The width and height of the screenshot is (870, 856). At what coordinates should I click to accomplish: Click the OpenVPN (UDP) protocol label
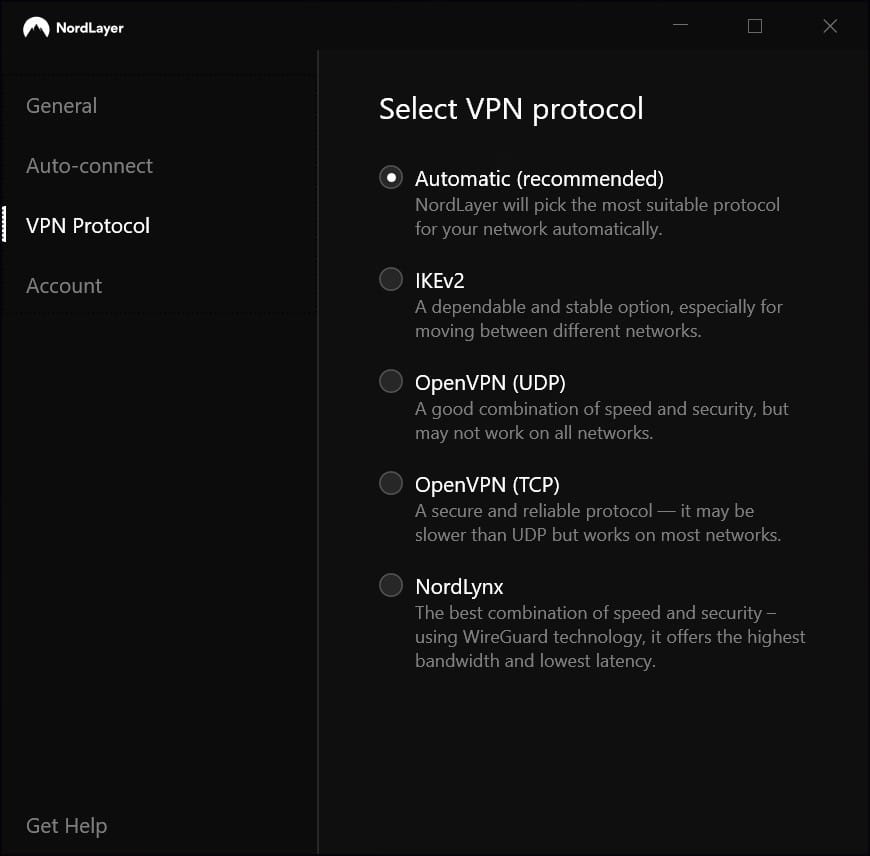(x=491, y=382)
